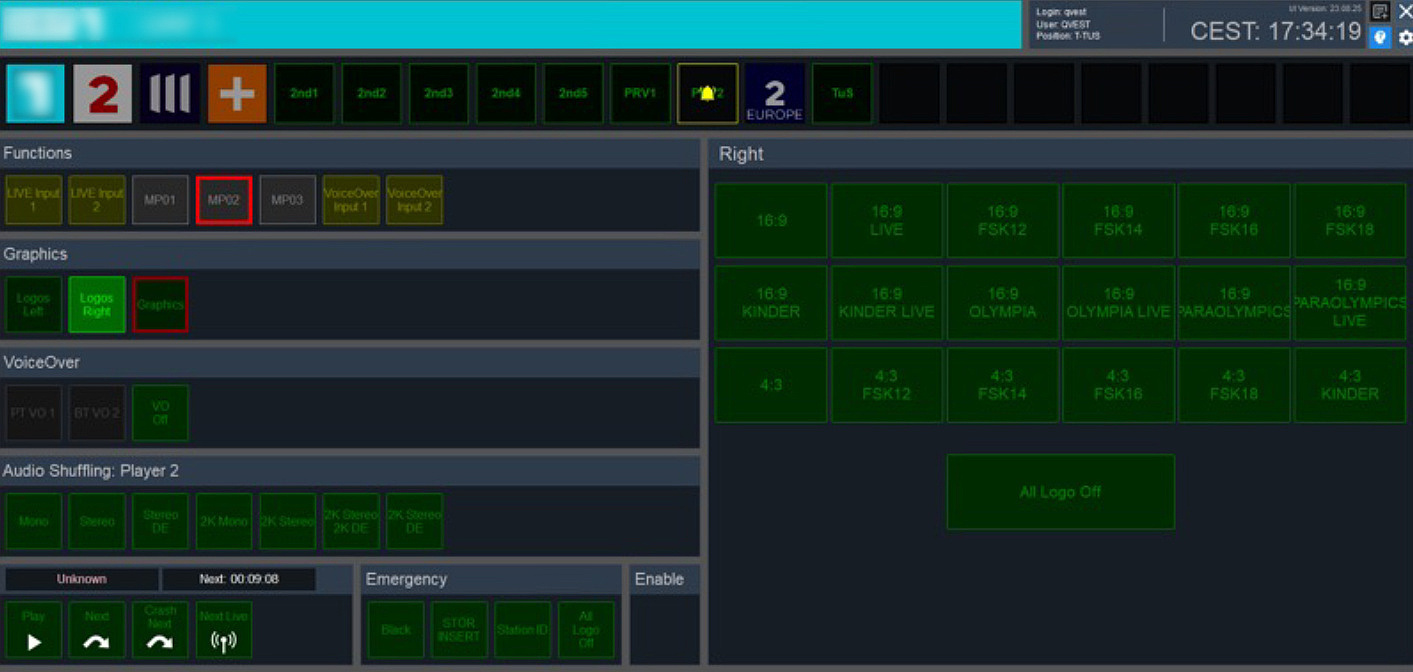
Task: Select the three-bars channel logo tile
Action: click(170, 94)
